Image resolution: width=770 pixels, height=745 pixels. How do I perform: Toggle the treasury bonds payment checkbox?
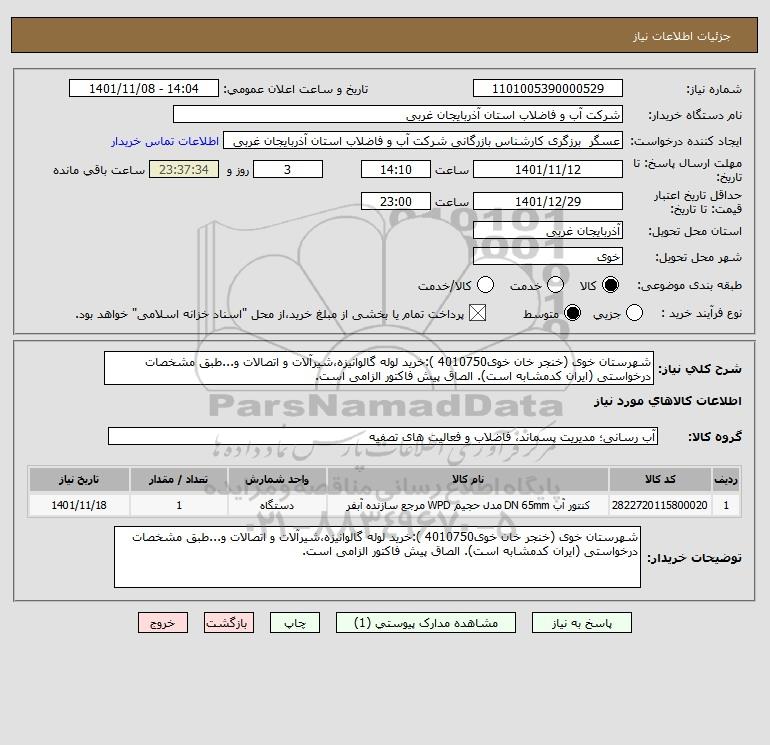coord(477,313)
